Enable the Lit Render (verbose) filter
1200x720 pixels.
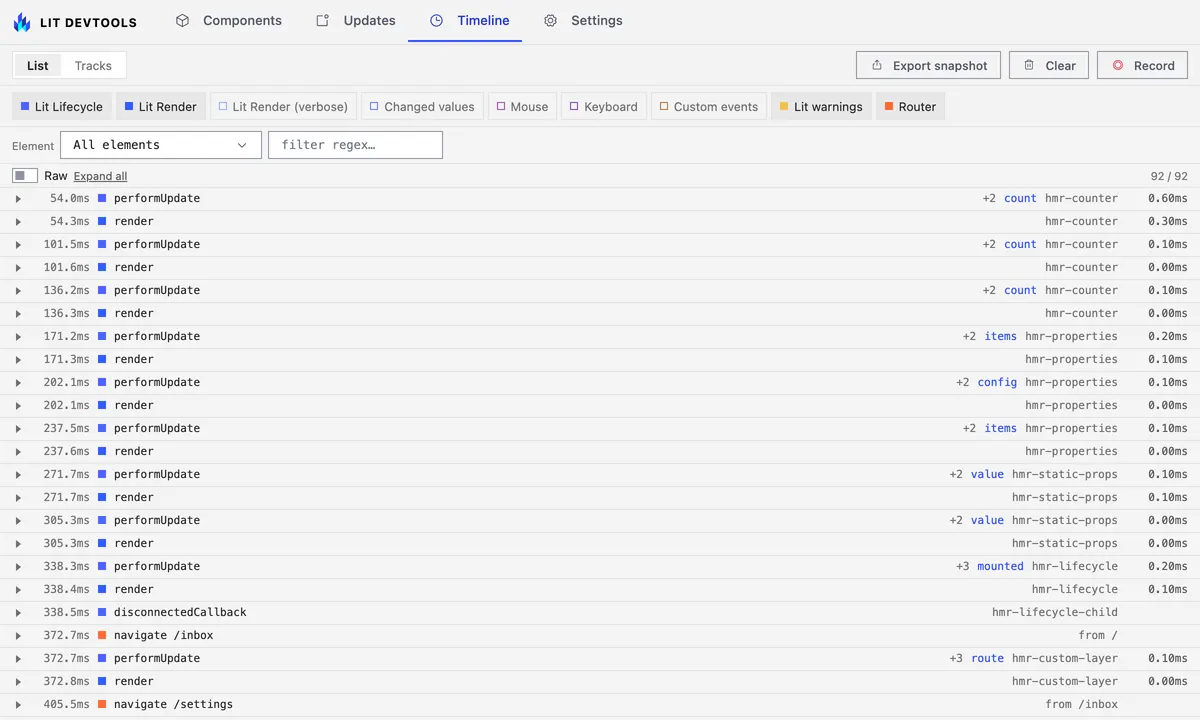tap(283, 107)
